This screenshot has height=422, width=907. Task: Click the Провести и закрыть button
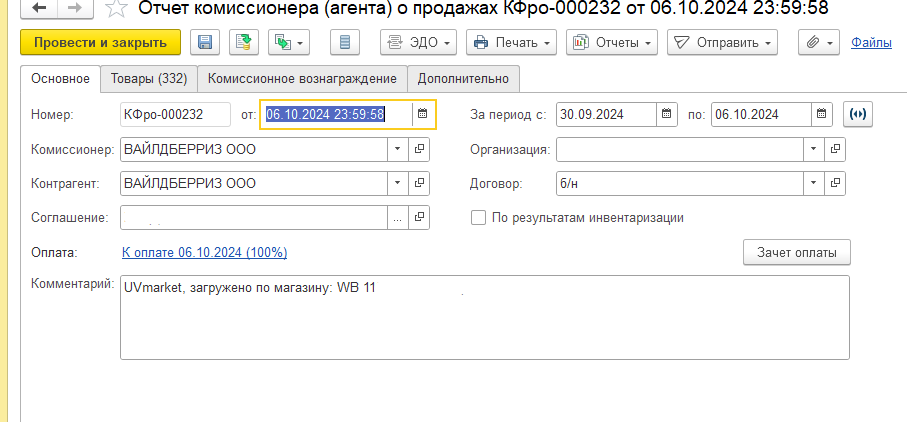point(100,43)
